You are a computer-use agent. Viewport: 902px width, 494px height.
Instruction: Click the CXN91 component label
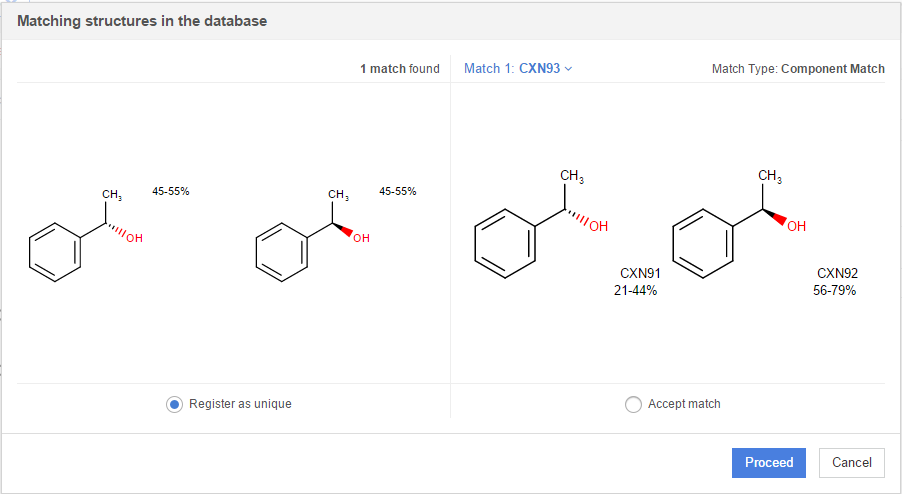pyautogui.click(x=640, y=273)
